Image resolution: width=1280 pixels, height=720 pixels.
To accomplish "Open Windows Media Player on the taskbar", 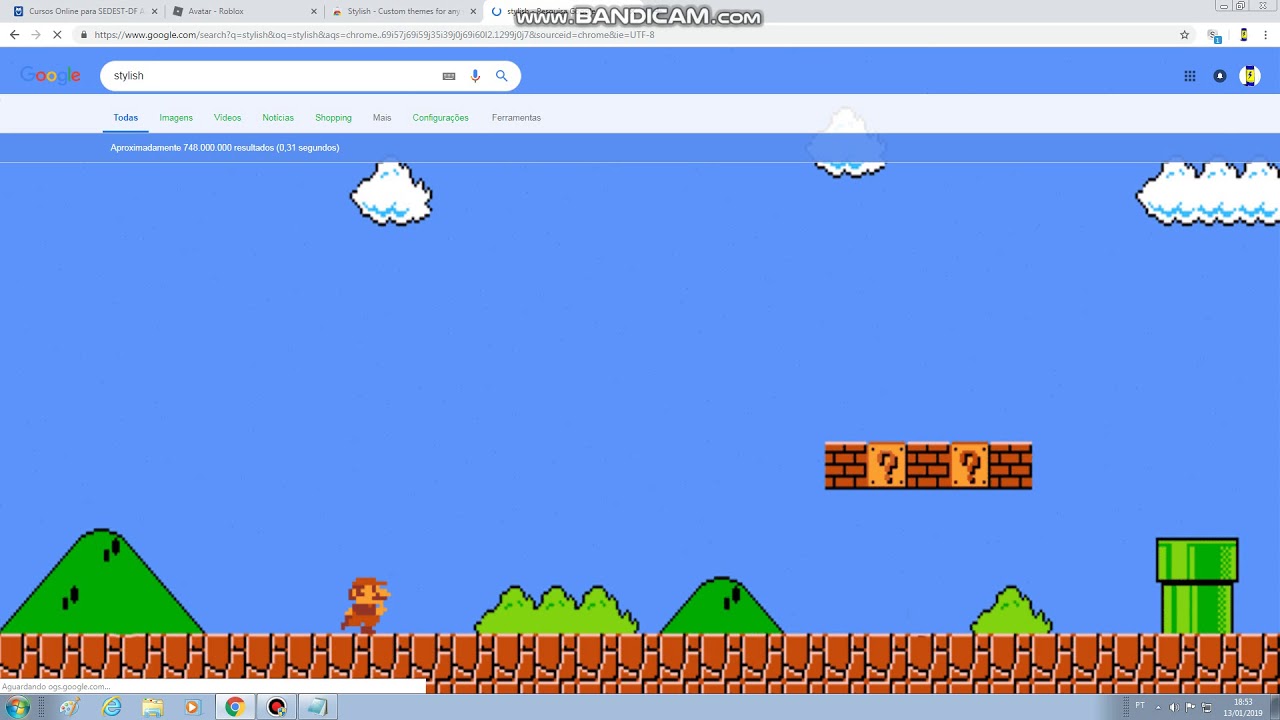I will [x=192, y=707].
